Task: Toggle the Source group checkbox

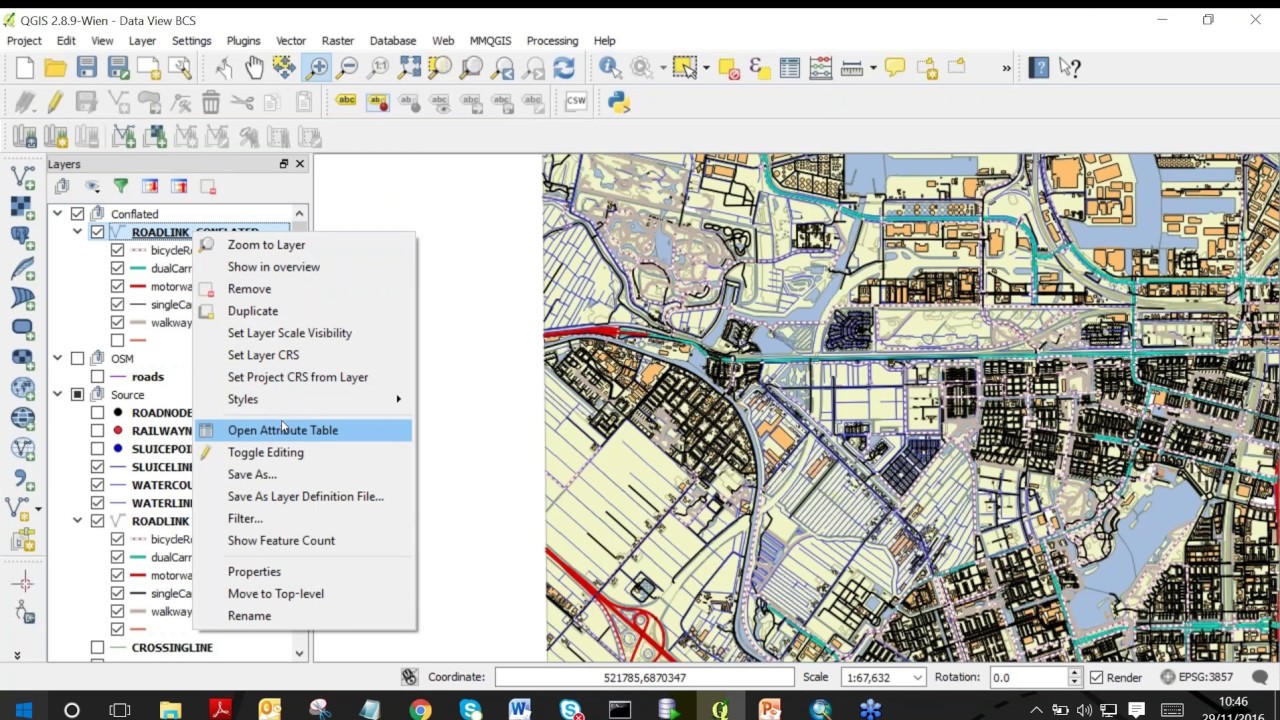Action: 77,395
